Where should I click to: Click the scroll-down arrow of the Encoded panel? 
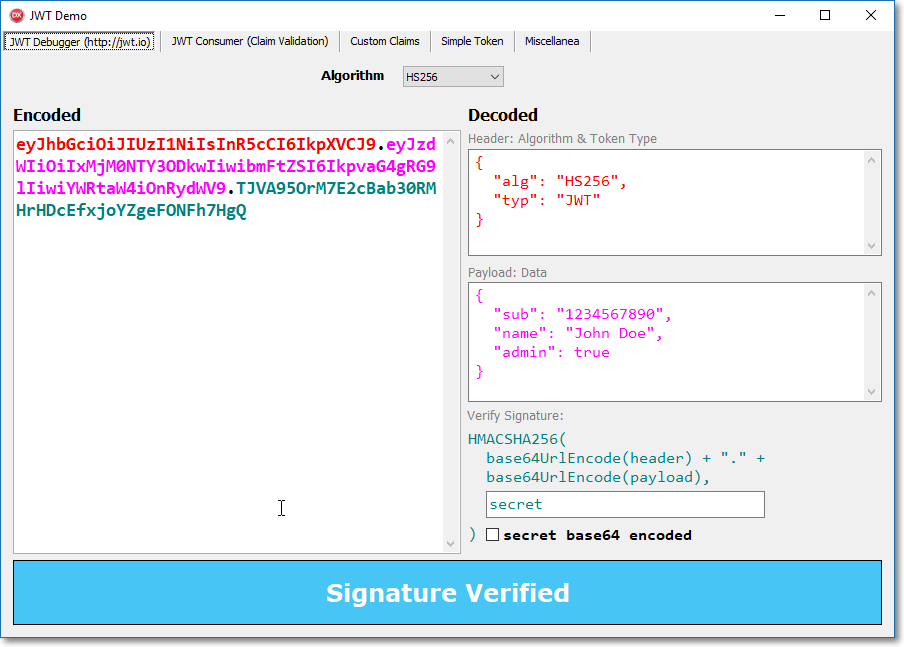point(450,542)
